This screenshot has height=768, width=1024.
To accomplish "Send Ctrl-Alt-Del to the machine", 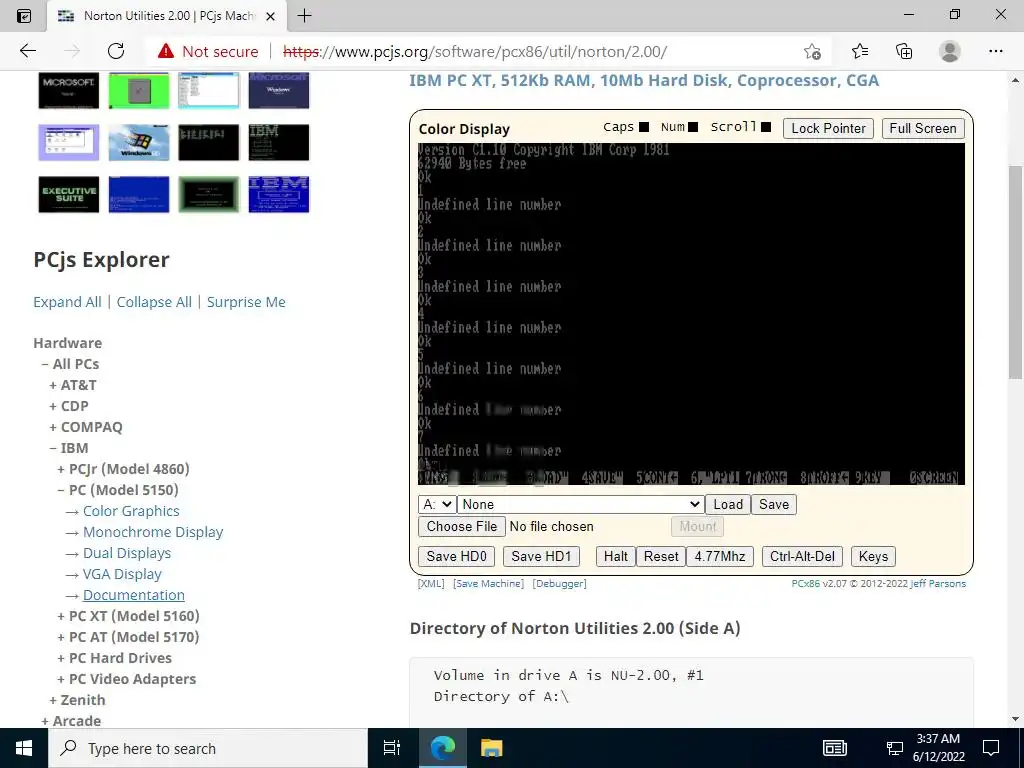I will click(802, 556).
